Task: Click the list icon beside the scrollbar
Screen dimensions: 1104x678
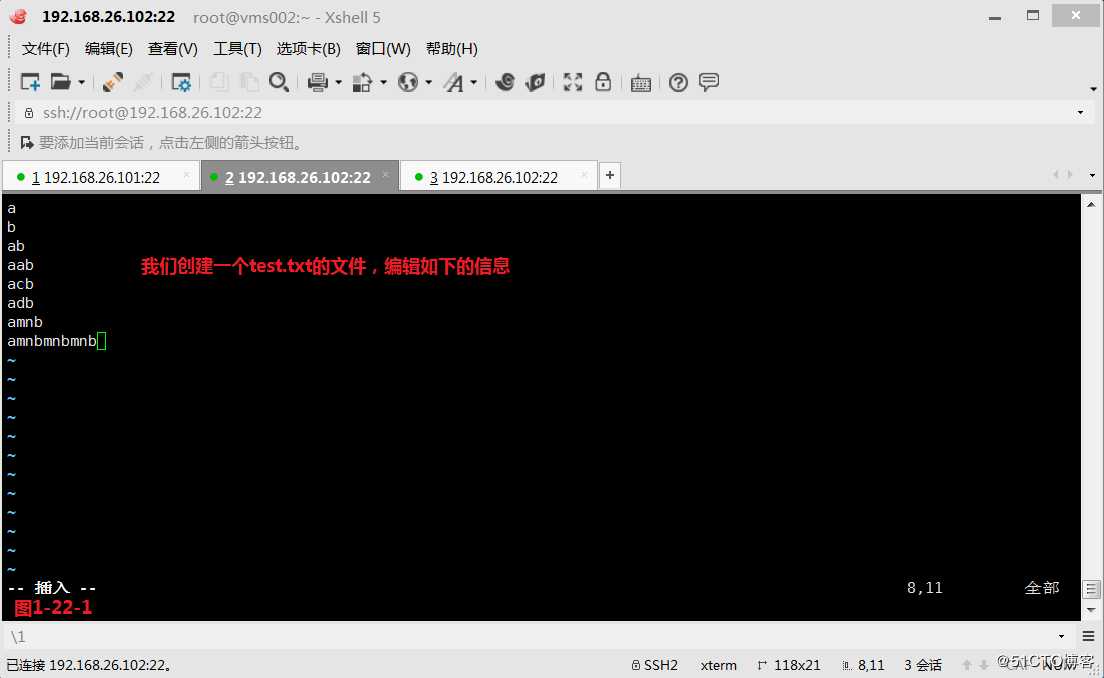Action: pyautogui.click(x=1091, y=589)
